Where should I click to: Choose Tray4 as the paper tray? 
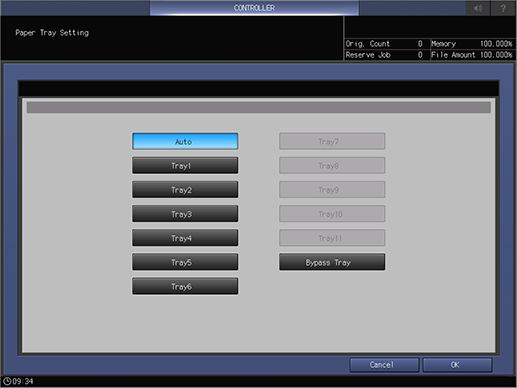tap(185, 238)
